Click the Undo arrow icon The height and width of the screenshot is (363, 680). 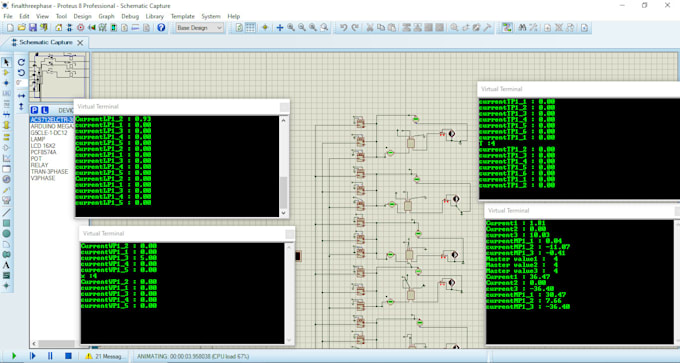click(343, 28)
